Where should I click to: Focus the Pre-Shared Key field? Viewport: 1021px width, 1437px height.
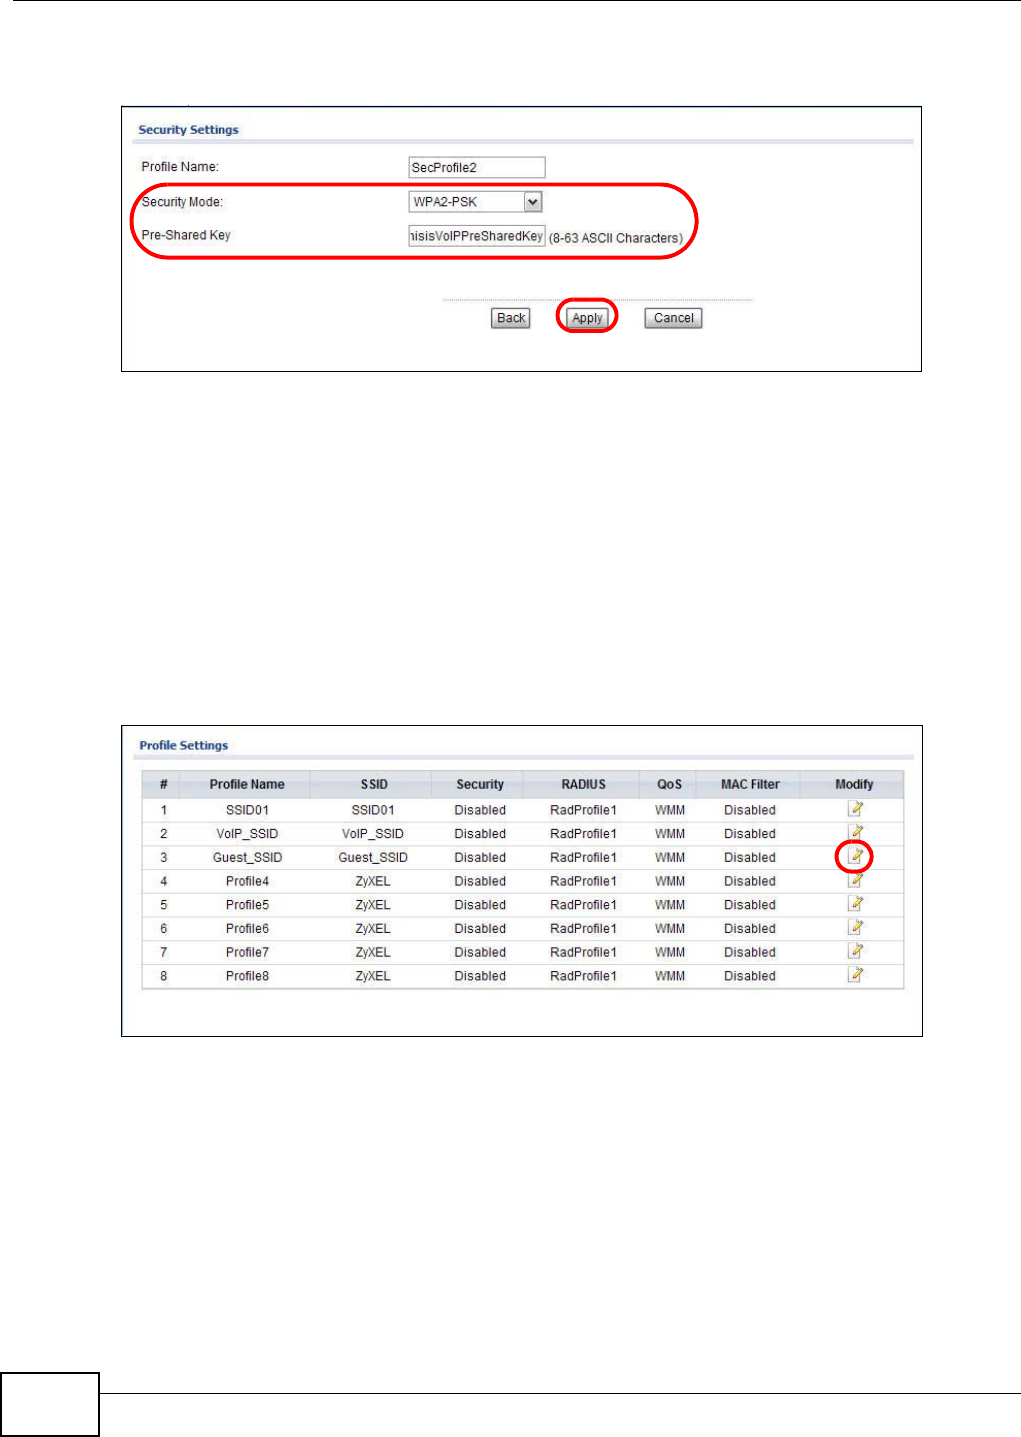[477, 236]
